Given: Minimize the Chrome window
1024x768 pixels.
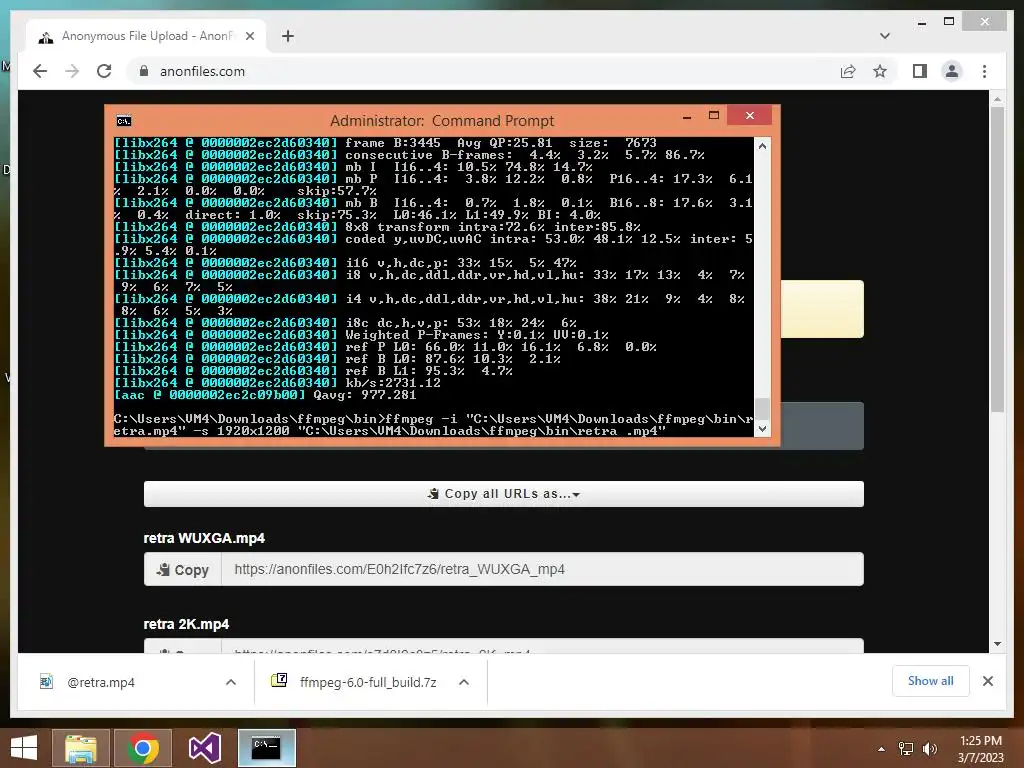Looking at the screenshot, I should tap(921, 22).
